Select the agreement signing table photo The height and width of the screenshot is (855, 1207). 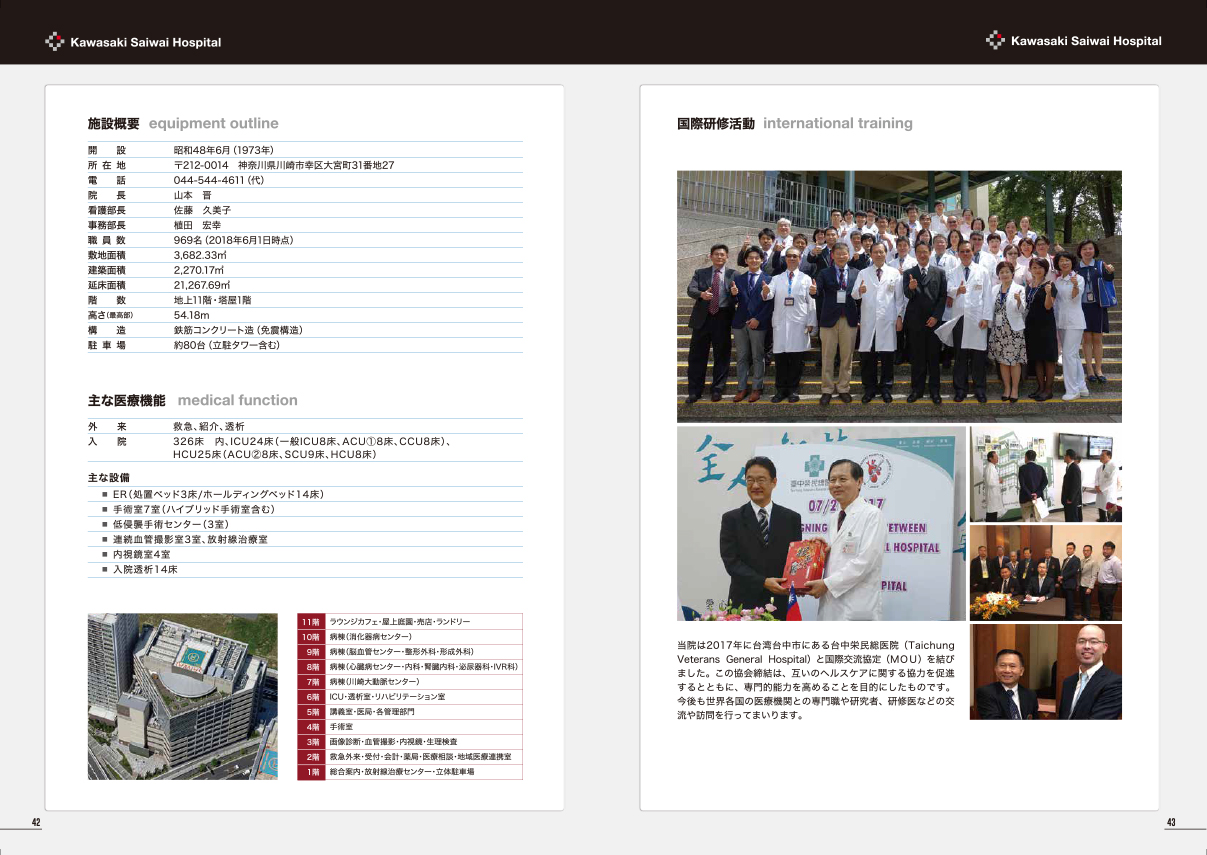click(x=1045, y=573)
